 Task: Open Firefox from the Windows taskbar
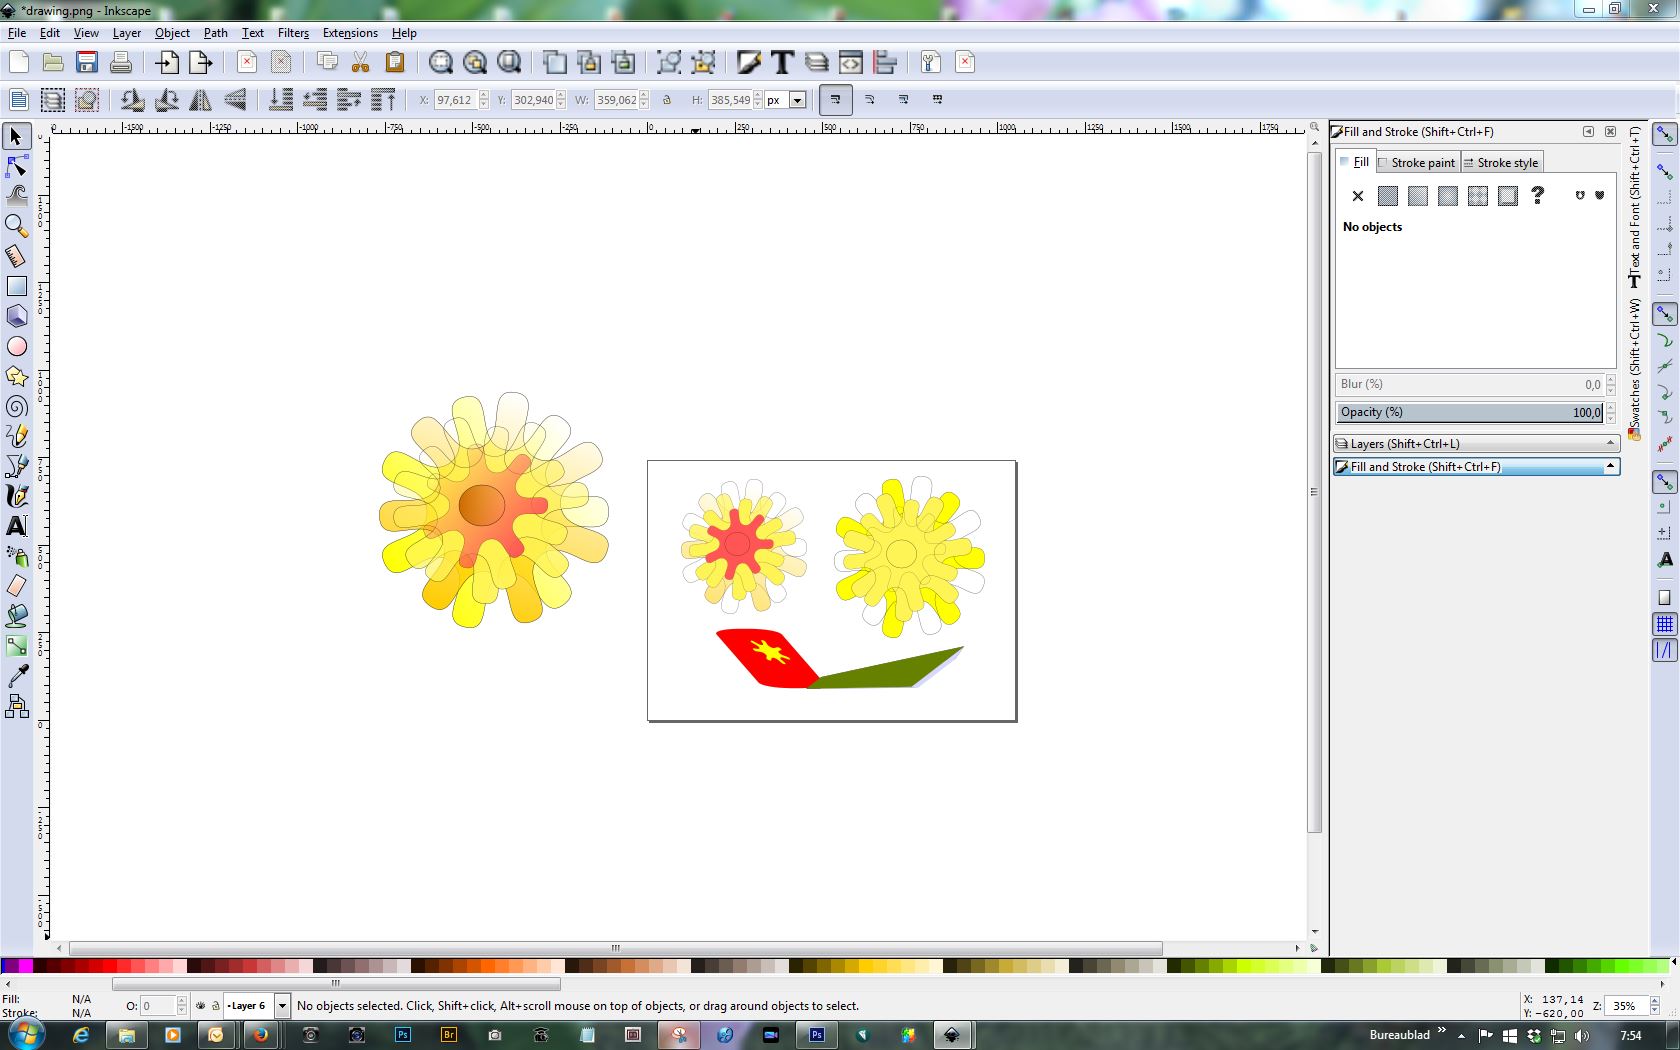tap(260, 1035)
